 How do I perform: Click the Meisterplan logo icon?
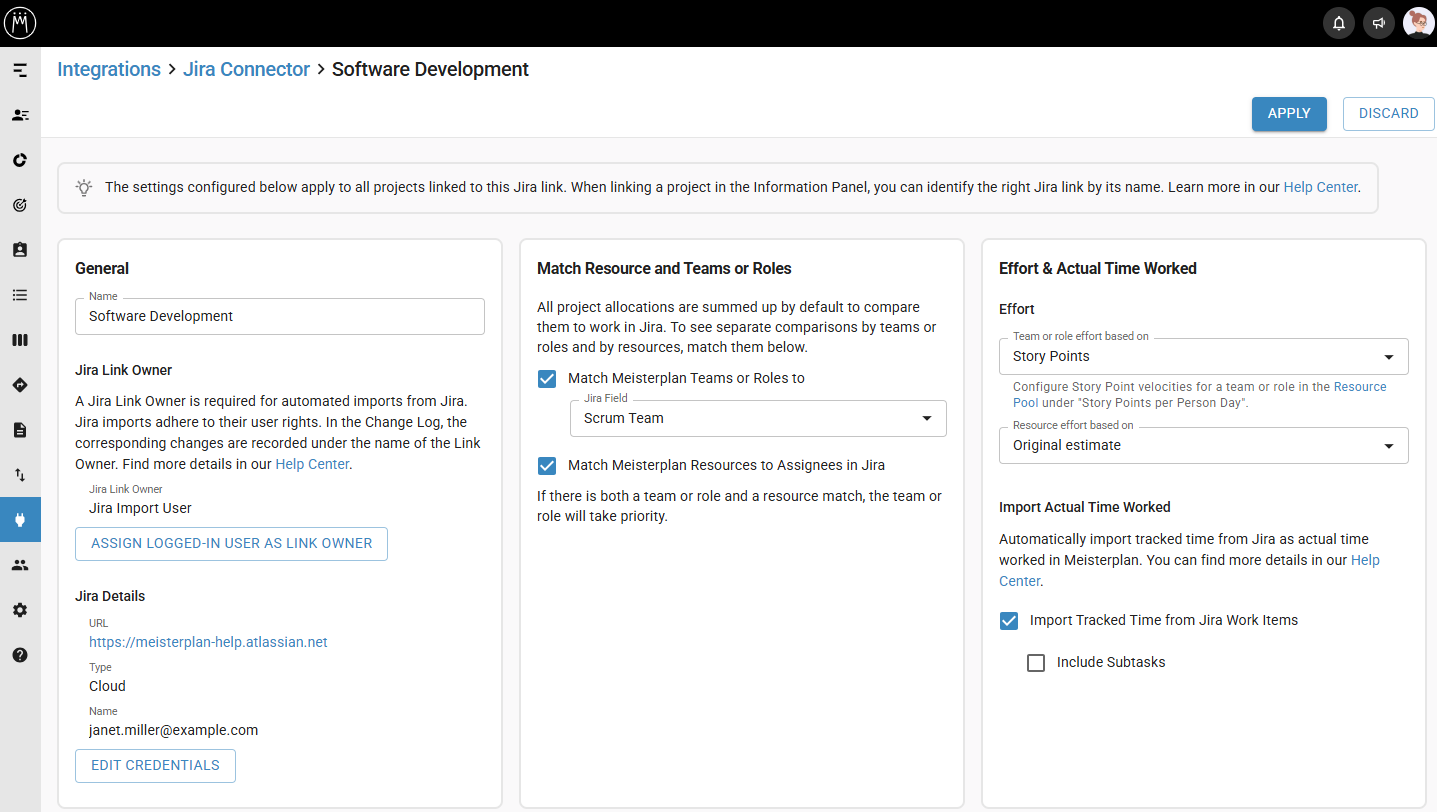pyautogui.click(x=20, y=22)
